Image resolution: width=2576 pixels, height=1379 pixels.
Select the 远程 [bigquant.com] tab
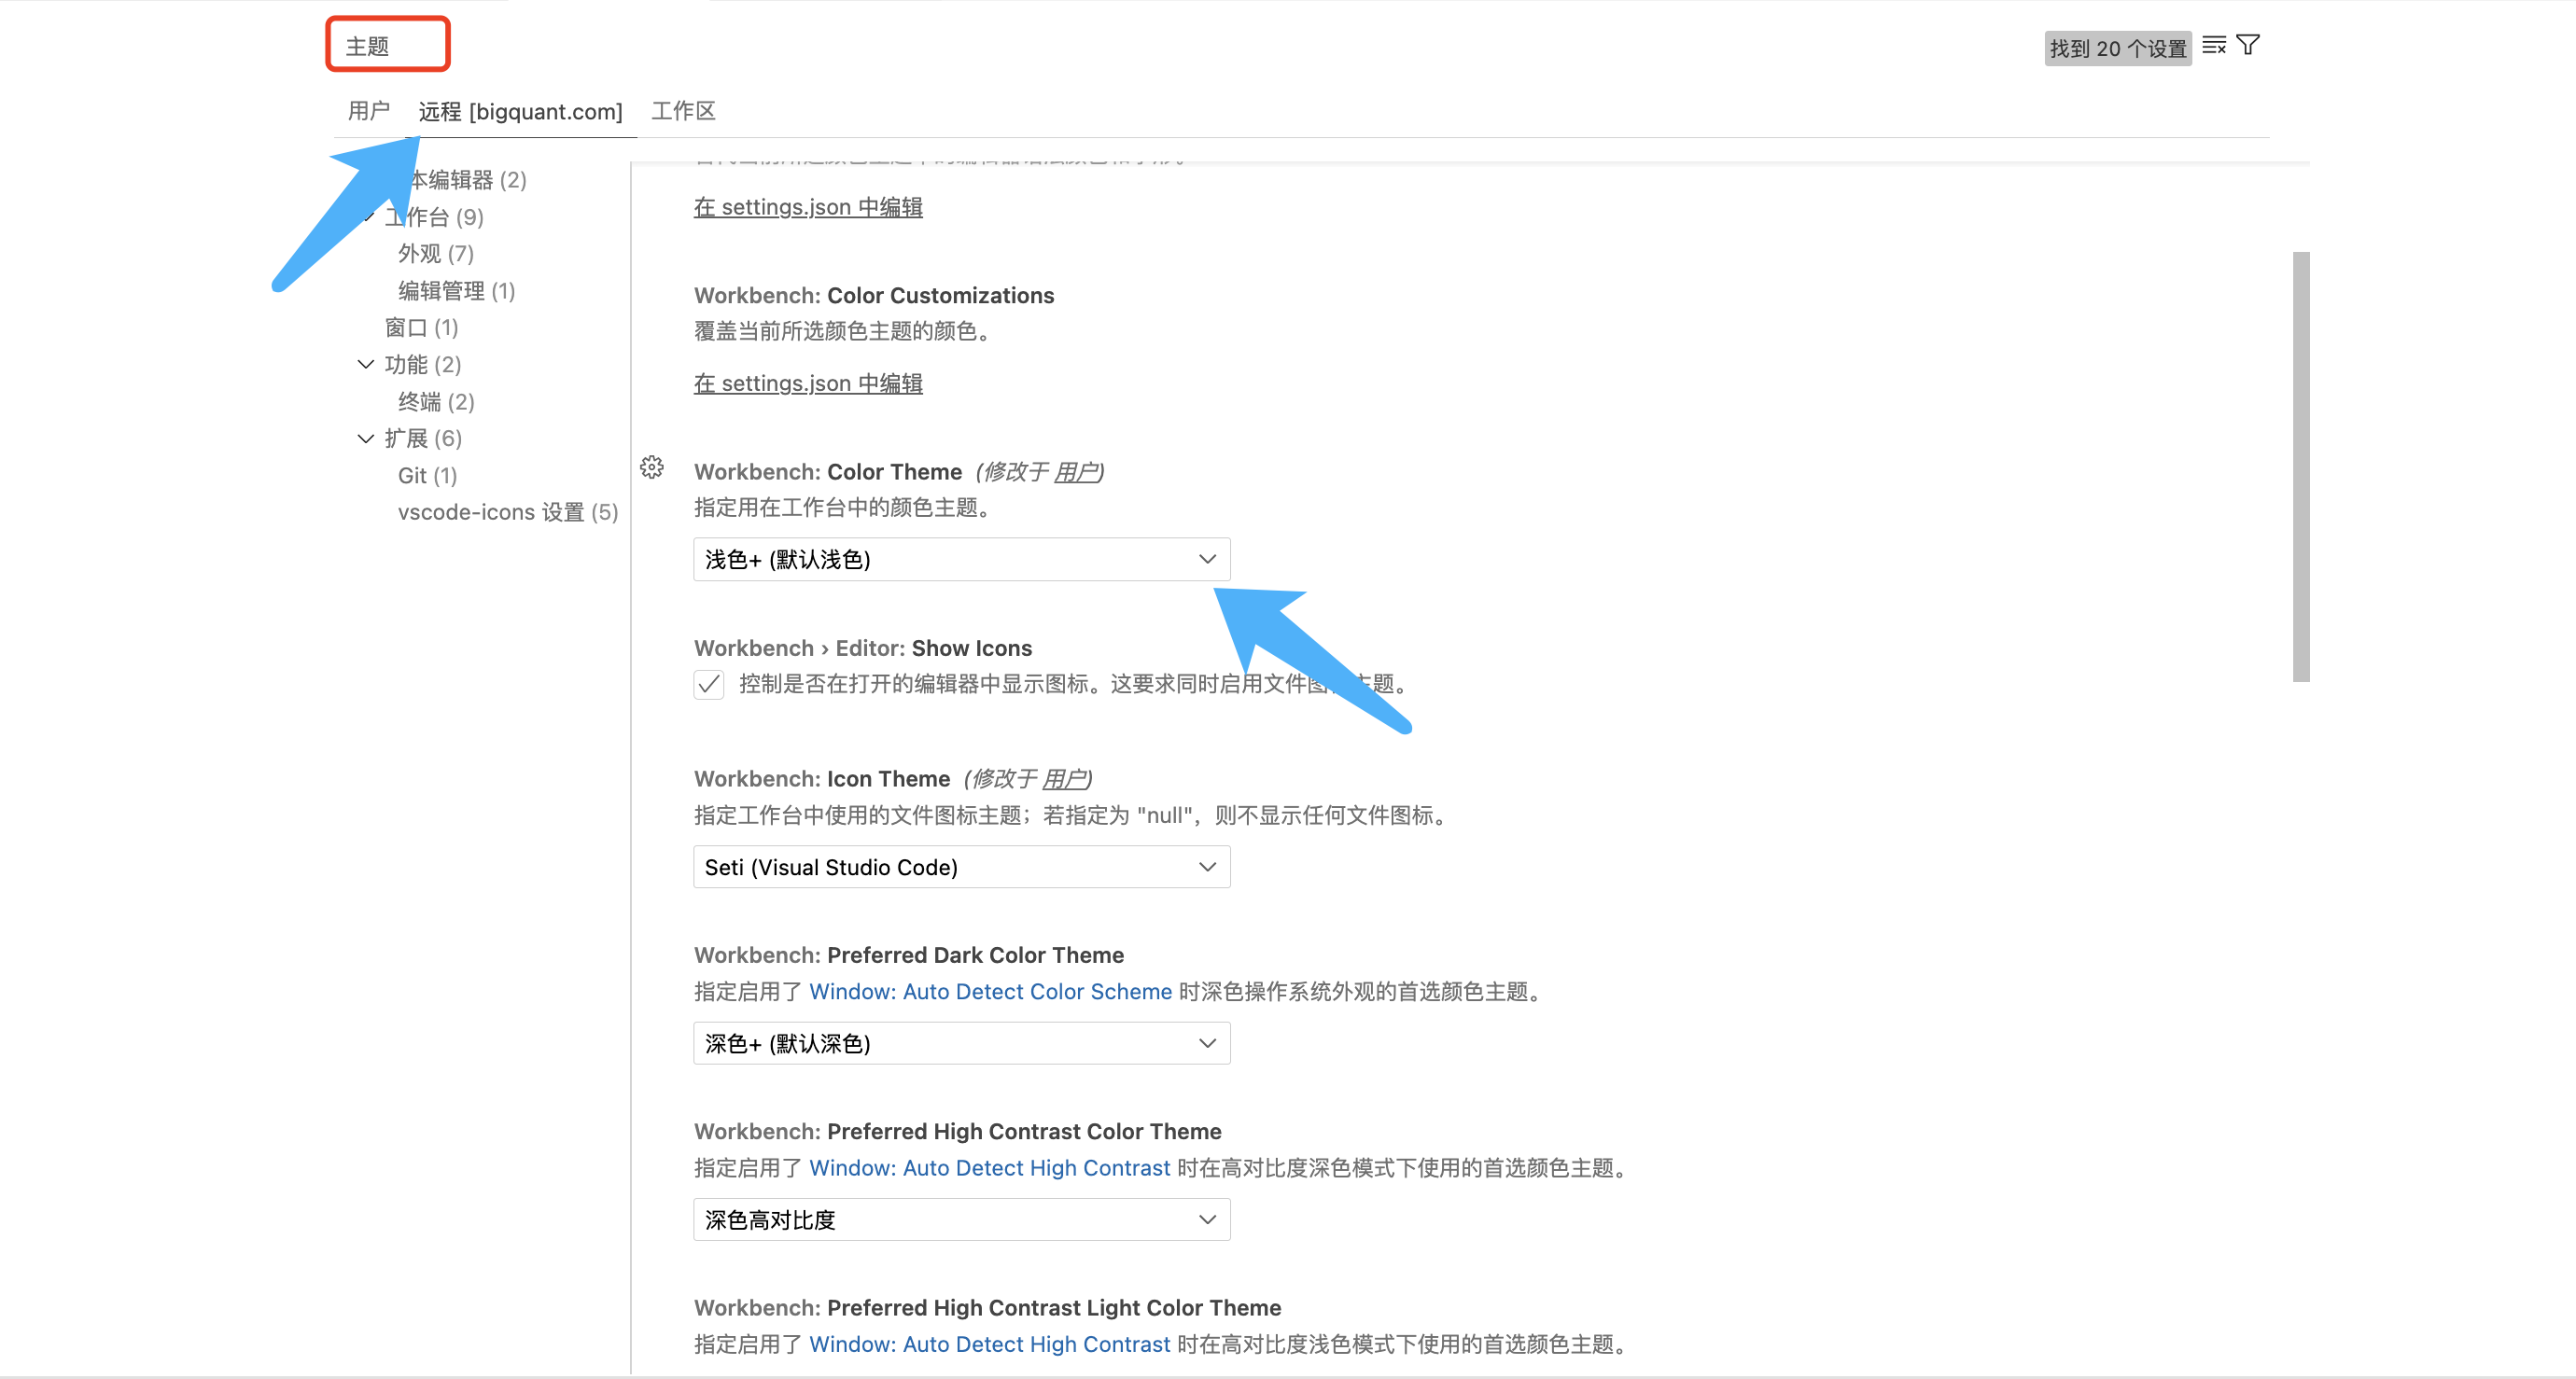pyautogui.click(x=520, y=111)
